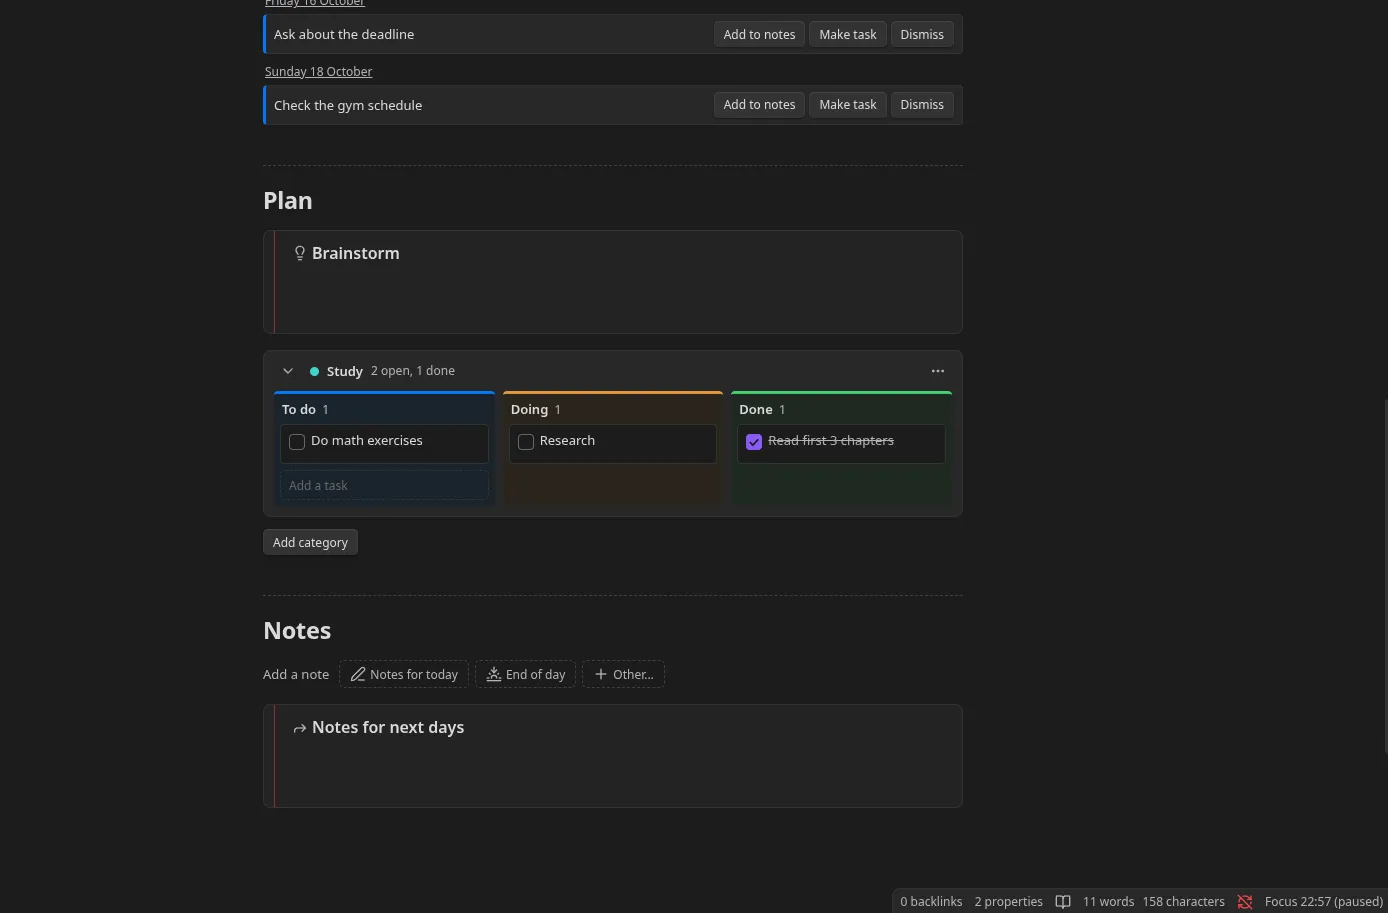The width and height of the screenshot is (1388, 913).
Task: Open the Other... note options
Action: [623, 674]
